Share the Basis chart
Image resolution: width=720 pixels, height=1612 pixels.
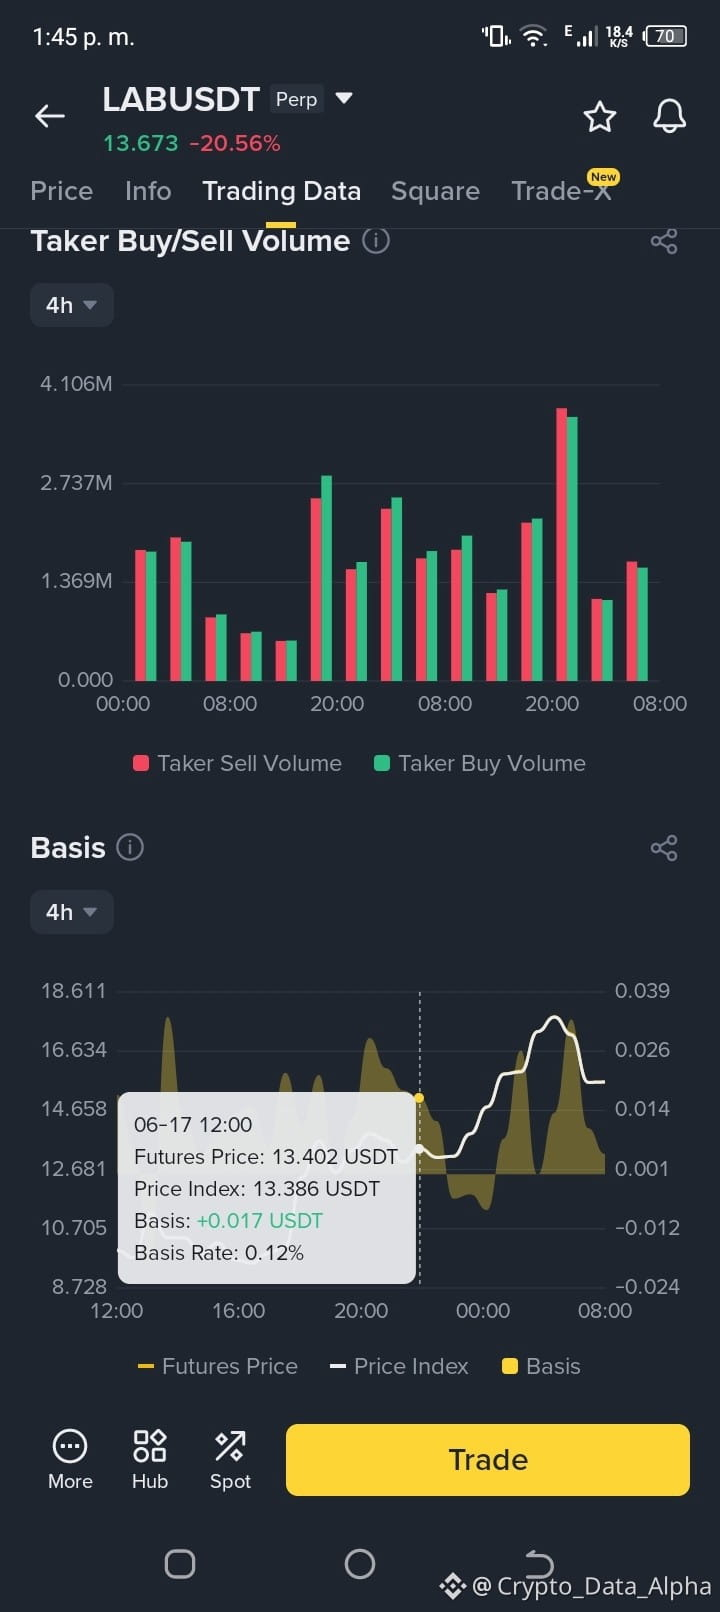pyautogui.click(x=664, y=848)
